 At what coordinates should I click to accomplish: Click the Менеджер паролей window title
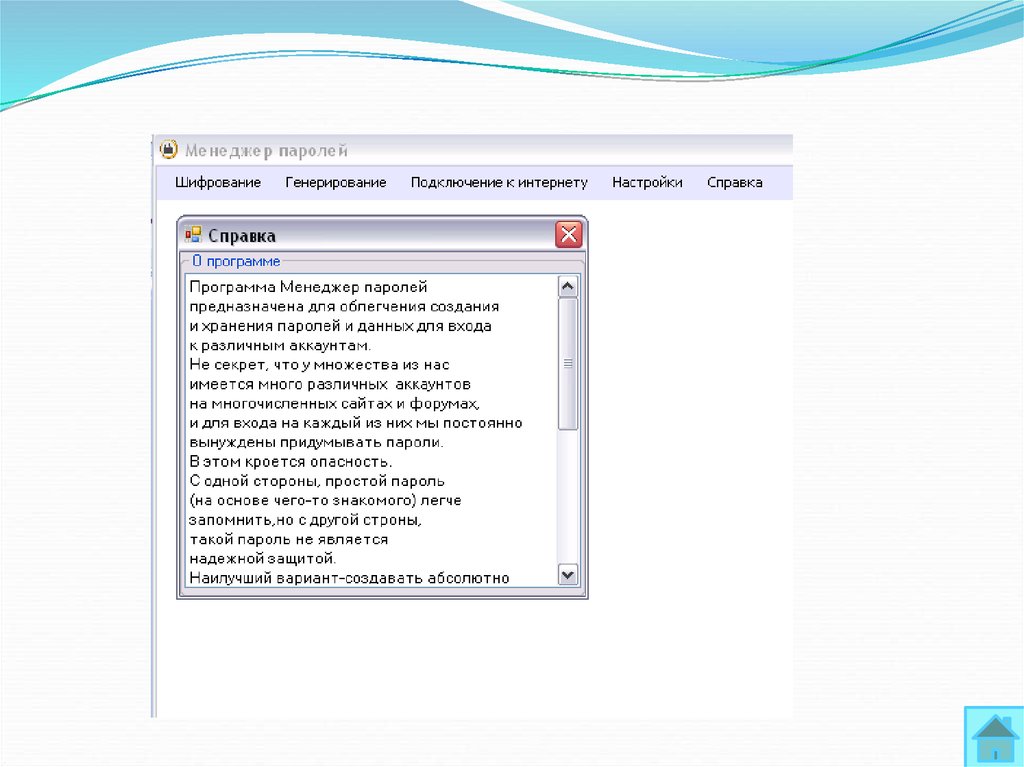click(x=266, y=150)
